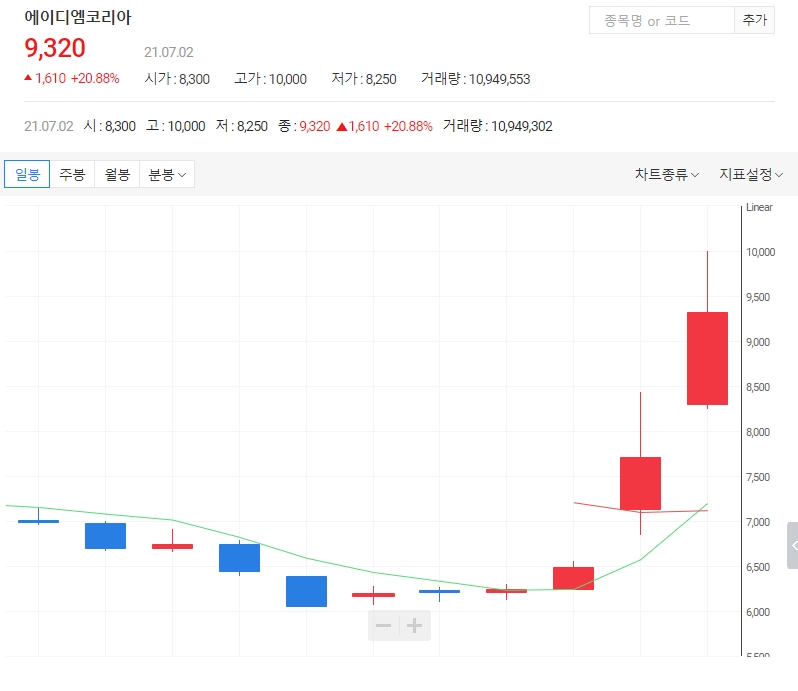
Task: Click the 종: 9,320 close value in data row
Action: (x=304, y=126)
